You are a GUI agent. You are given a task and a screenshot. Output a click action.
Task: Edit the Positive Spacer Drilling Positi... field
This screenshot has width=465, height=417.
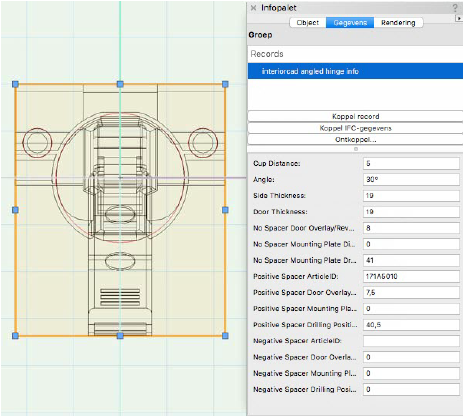(x=411, y=325)
